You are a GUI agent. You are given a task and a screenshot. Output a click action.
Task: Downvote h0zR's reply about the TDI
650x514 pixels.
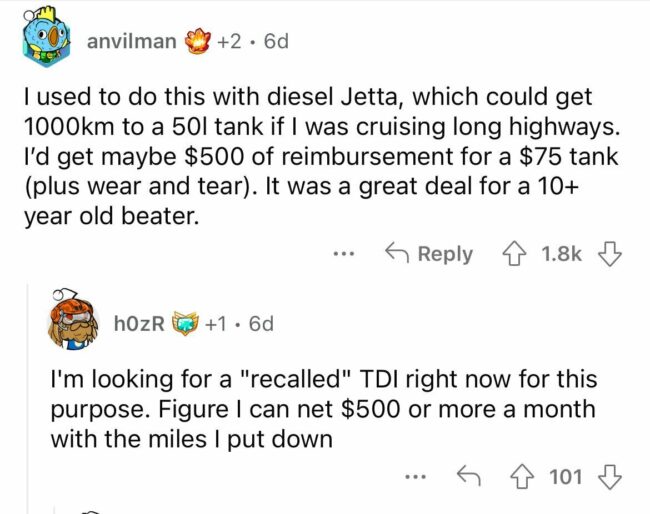coord(609,476)
